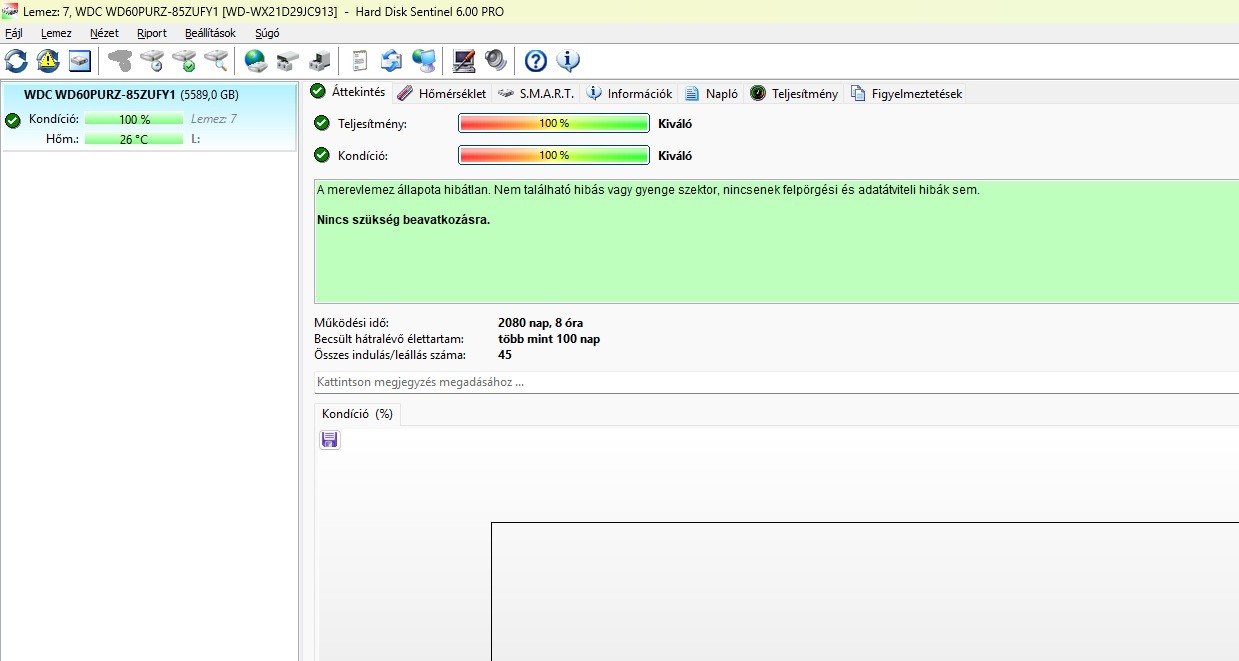Click green check icon beside Teljesítmény
The width and height of the screenshot is (1239, 661).
tap(322, 123)
